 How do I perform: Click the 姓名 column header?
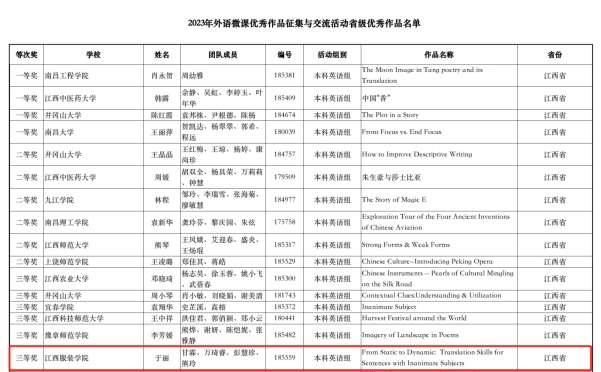click(x=162, y=54)
